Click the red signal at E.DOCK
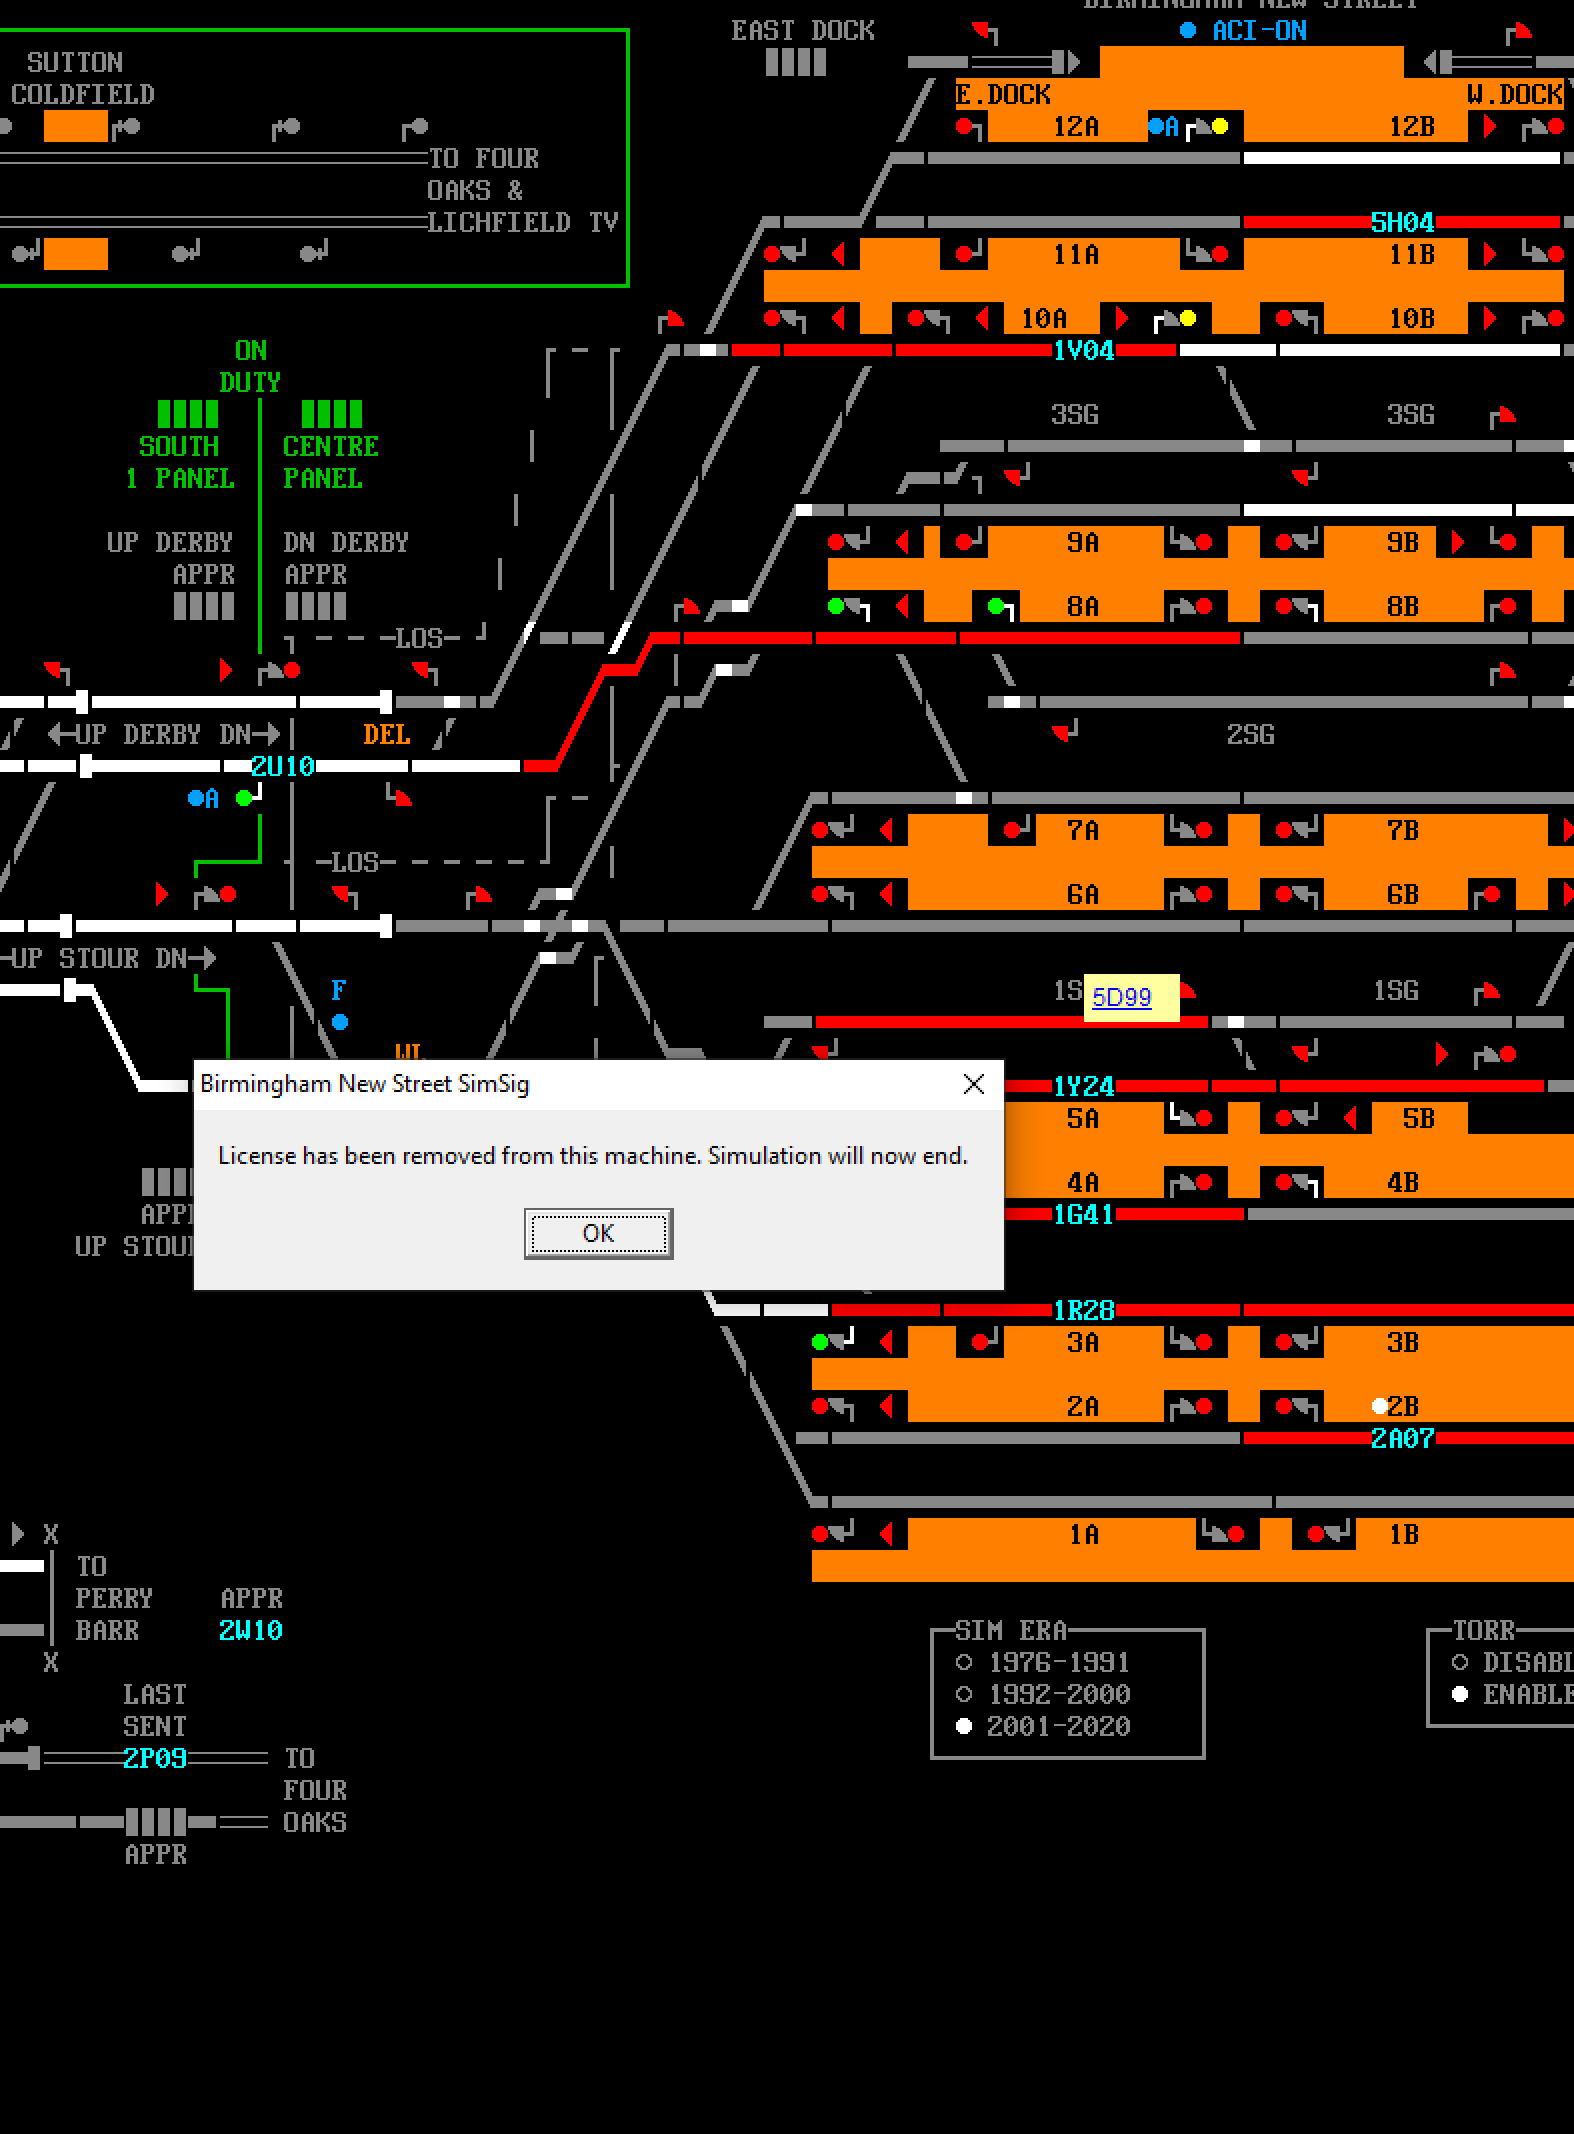 click(x=964, y=126)
